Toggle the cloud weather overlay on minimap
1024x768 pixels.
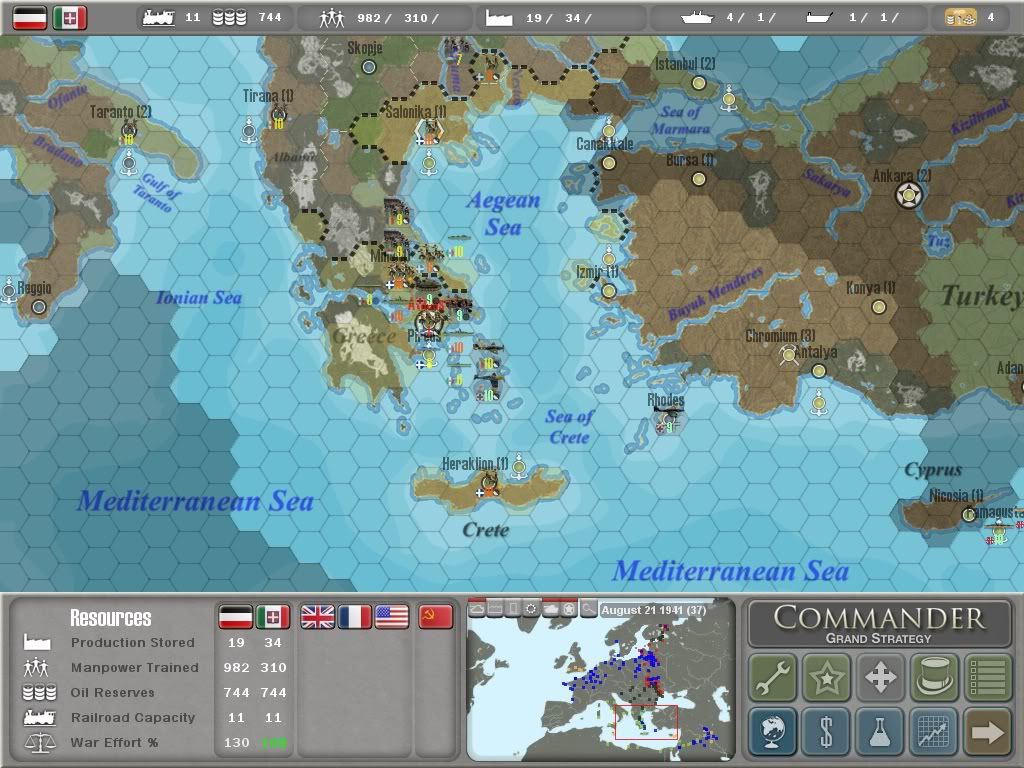[x=477, y=609]
